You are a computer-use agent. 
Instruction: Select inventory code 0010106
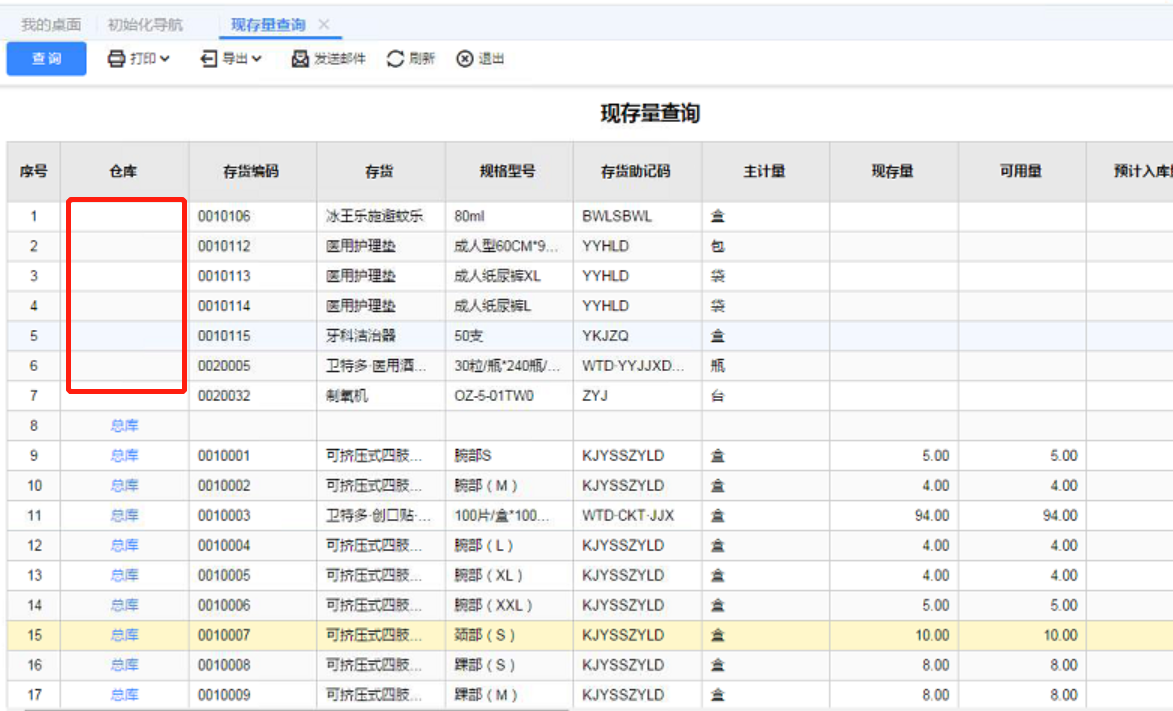tap(224, 216)
